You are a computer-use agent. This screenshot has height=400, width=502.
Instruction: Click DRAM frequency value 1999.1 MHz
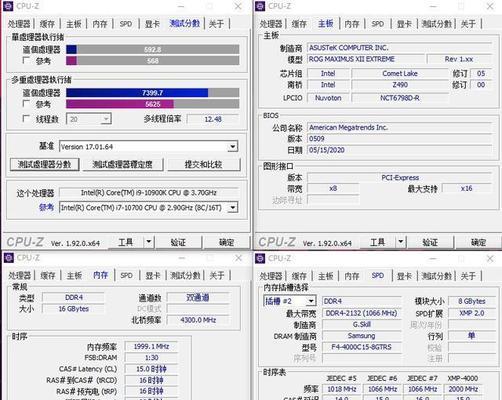point(151,347)
